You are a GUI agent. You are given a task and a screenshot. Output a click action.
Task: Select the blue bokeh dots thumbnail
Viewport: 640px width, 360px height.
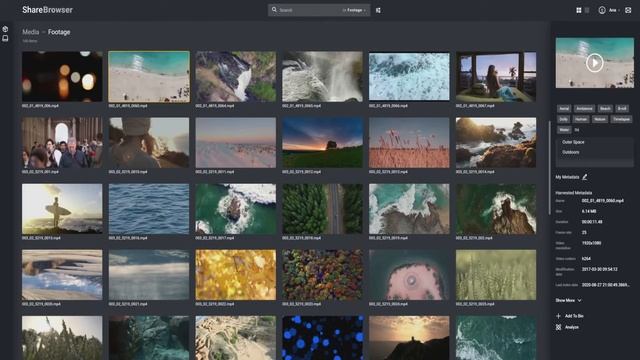pyautogui.click(x=322, y=338)
